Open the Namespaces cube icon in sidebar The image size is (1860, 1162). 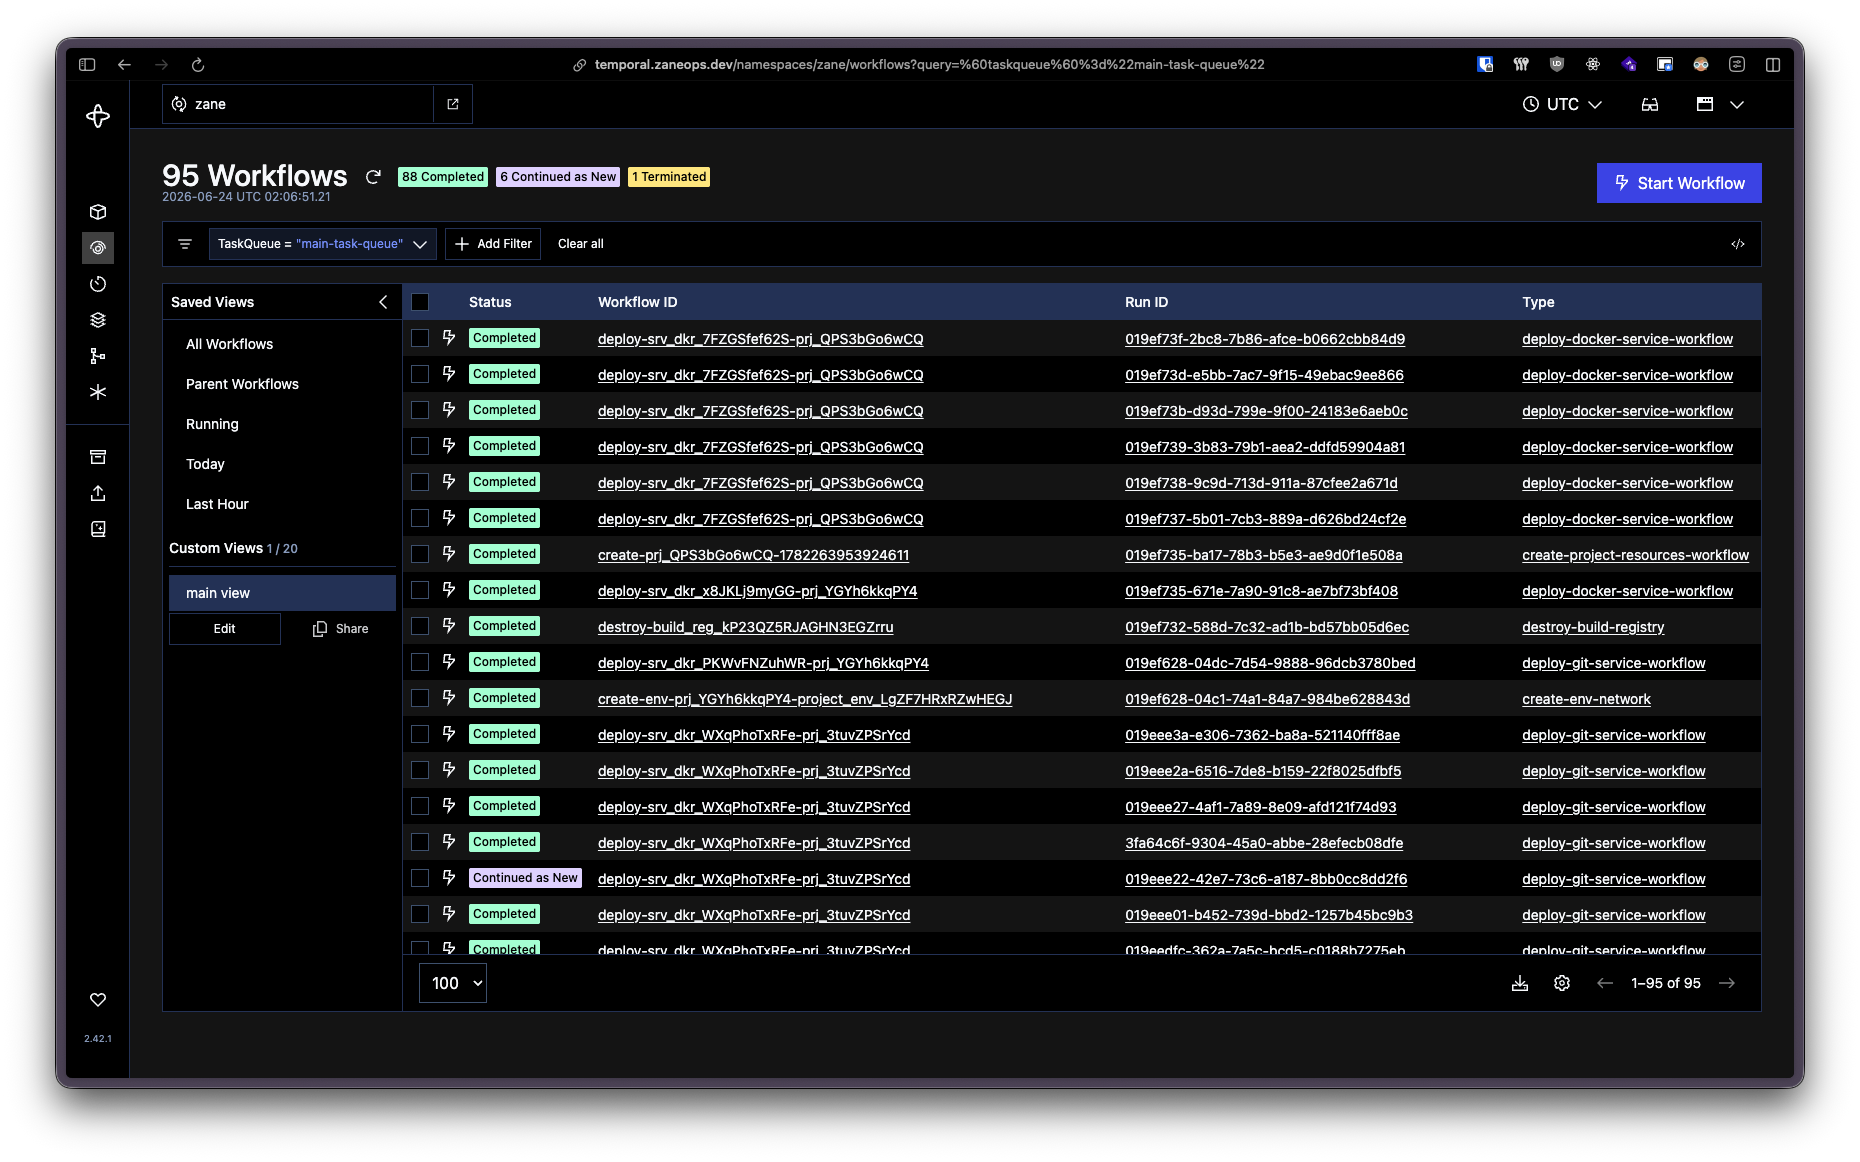pyautogui.click(x=97, y=212)
